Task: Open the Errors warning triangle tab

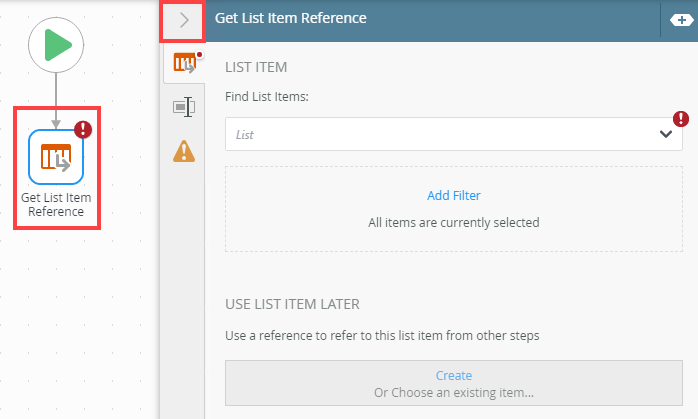Action: (184, 151)
